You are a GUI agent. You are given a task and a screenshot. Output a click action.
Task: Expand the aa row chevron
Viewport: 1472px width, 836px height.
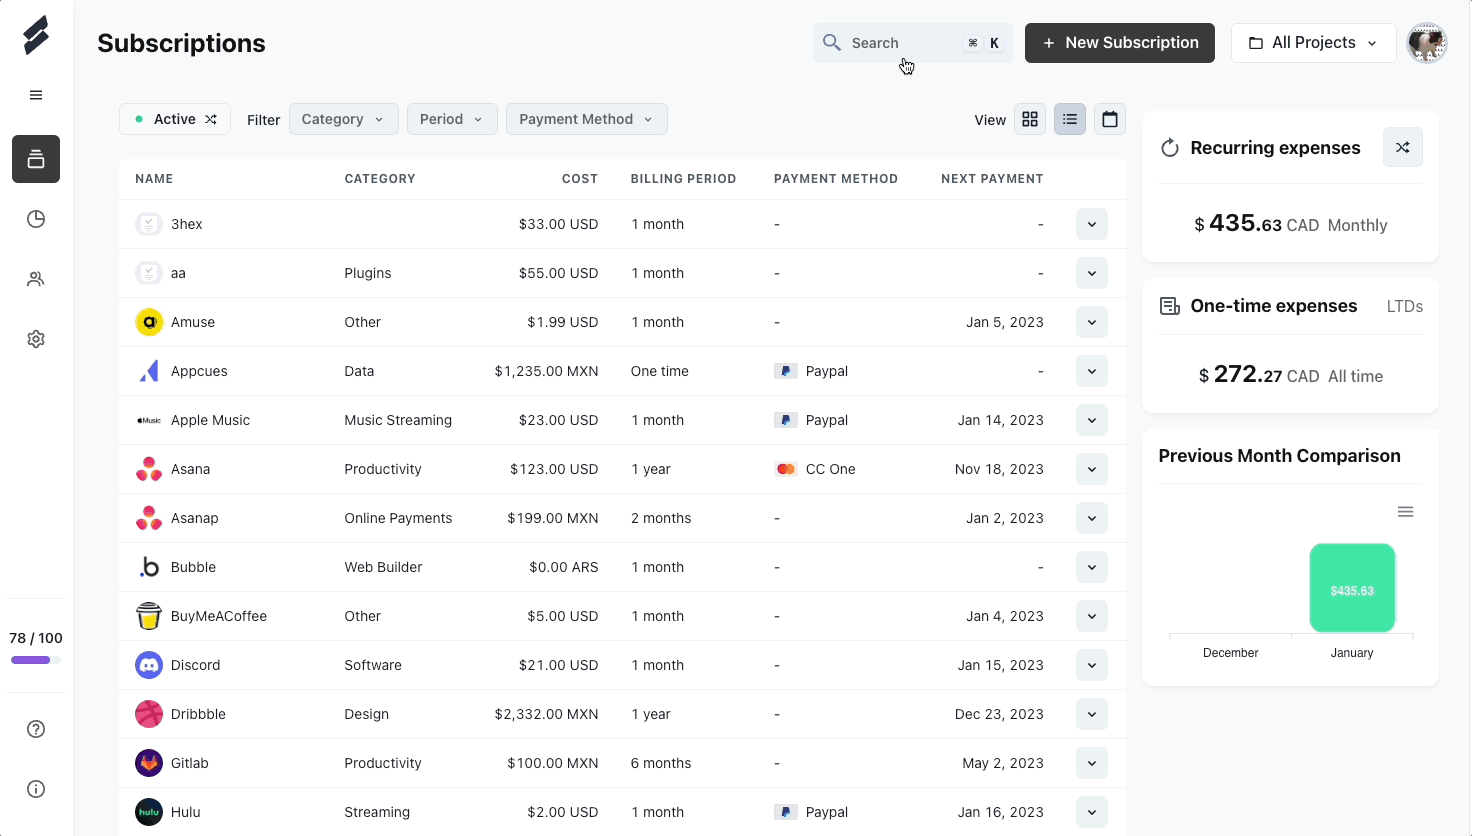[x=1092, y=273]
